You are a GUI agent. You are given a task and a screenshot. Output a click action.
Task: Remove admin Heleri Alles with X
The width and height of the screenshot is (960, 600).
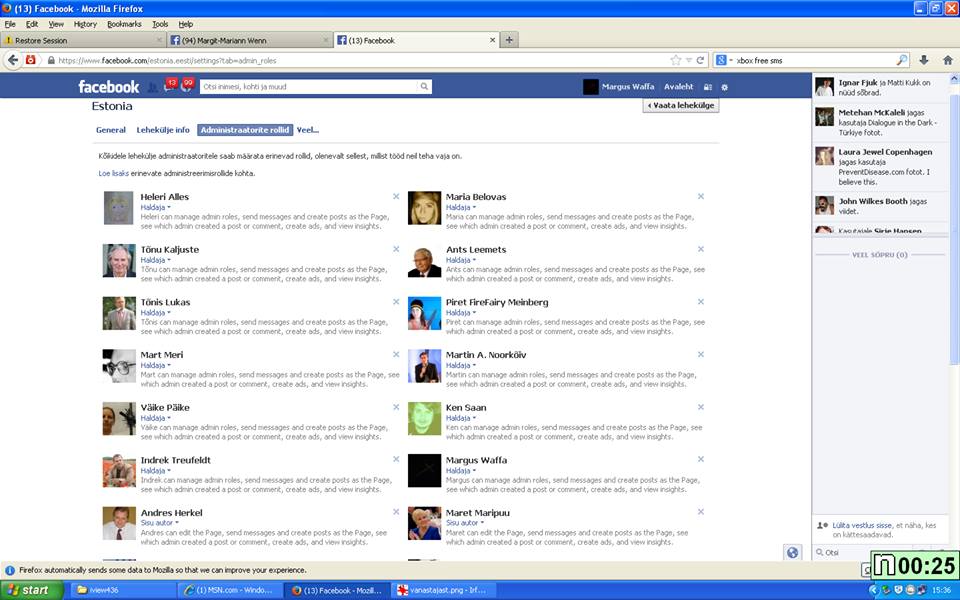pyautogui.click(x=396, y=197)
